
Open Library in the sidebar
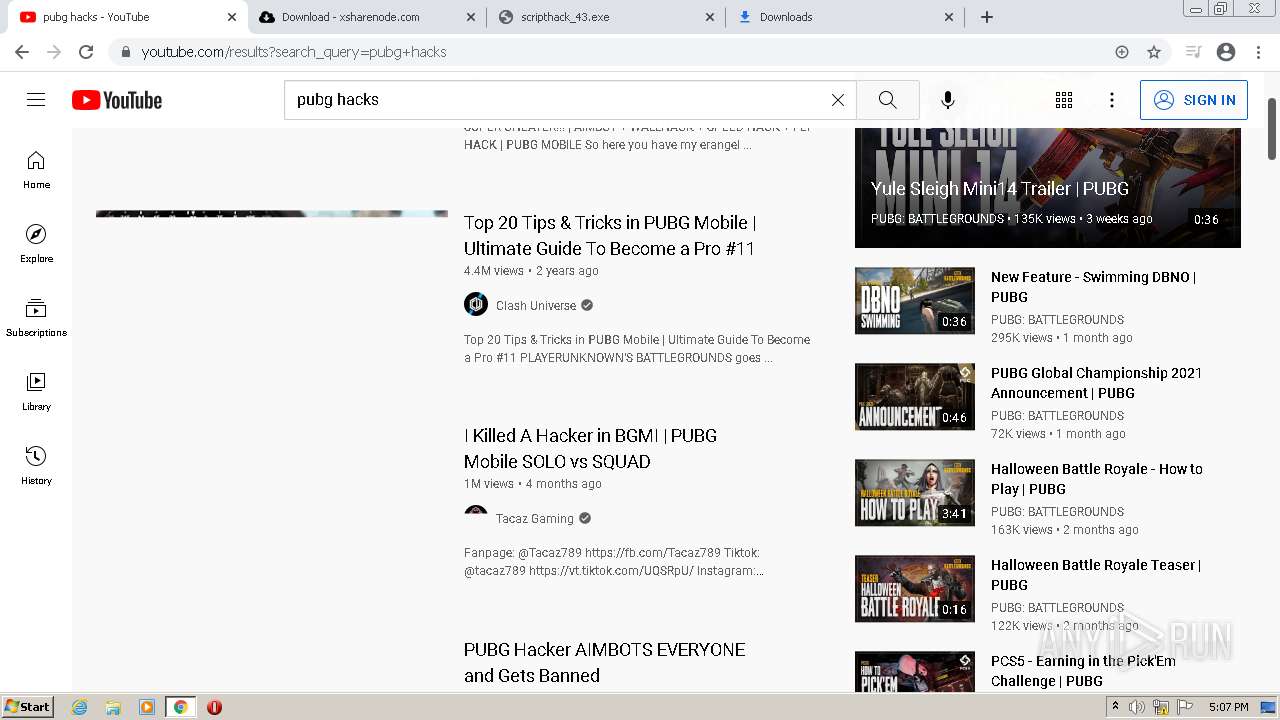[36, 392]
